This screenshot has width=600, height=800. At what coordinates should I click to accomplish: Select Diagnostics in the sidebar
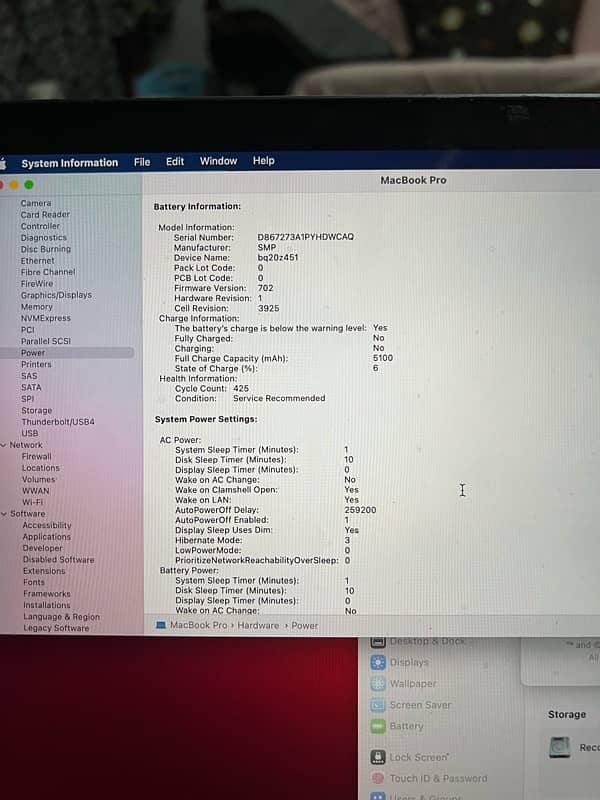[x=43, y=238]
